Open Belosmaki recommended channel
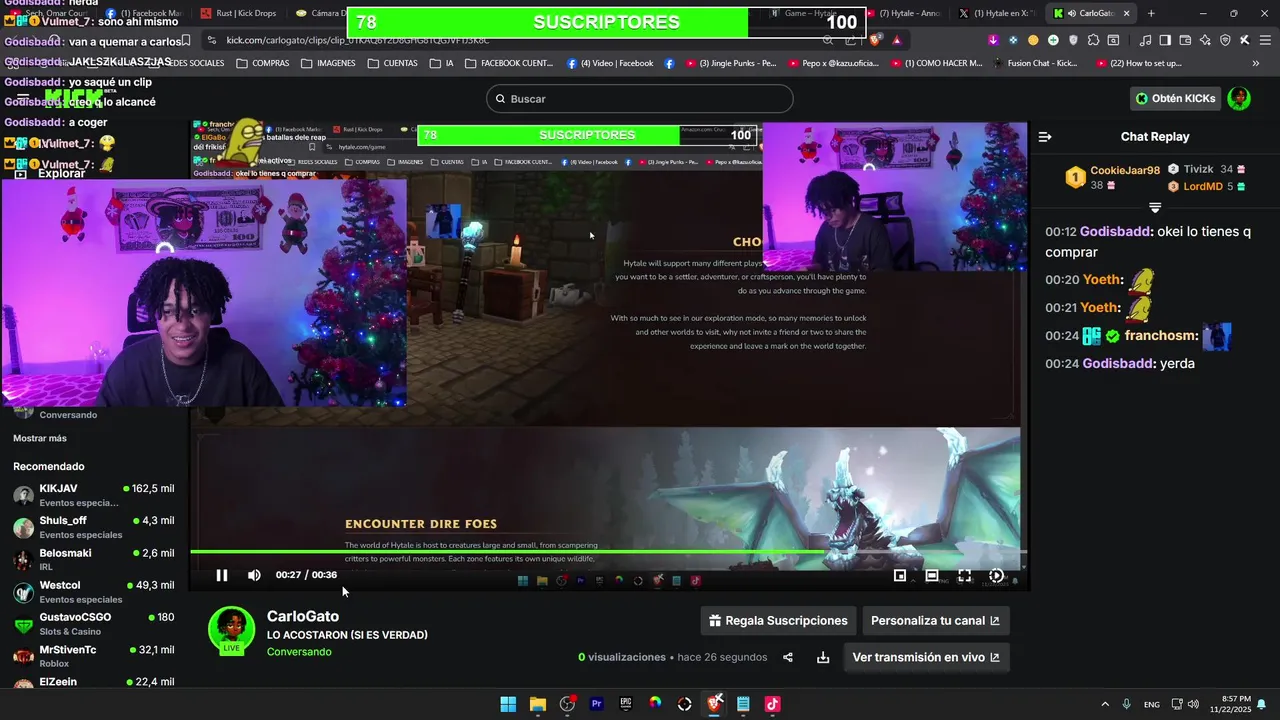1280x720 pixels. tap(94, 559)
